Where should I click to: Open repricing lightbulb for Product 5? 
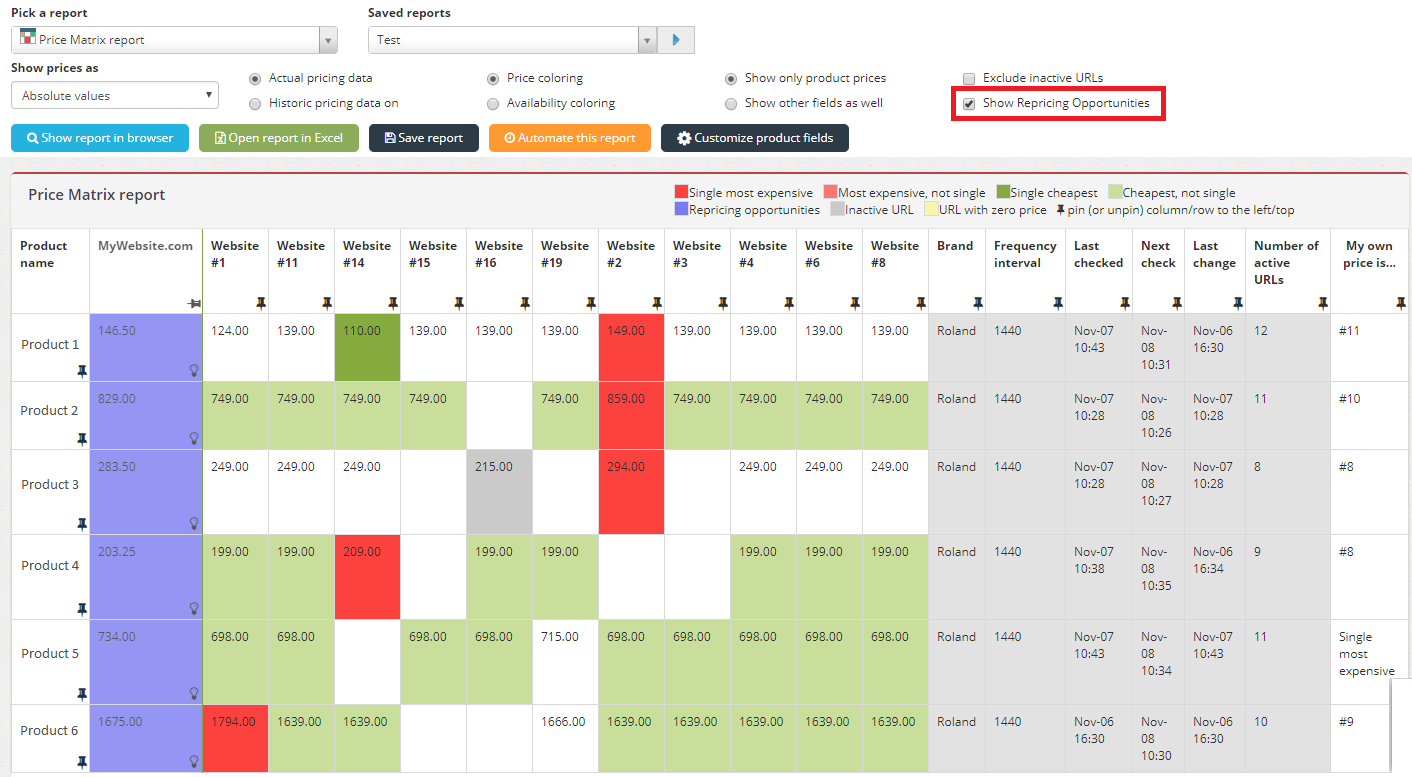[x=194, y=693]
